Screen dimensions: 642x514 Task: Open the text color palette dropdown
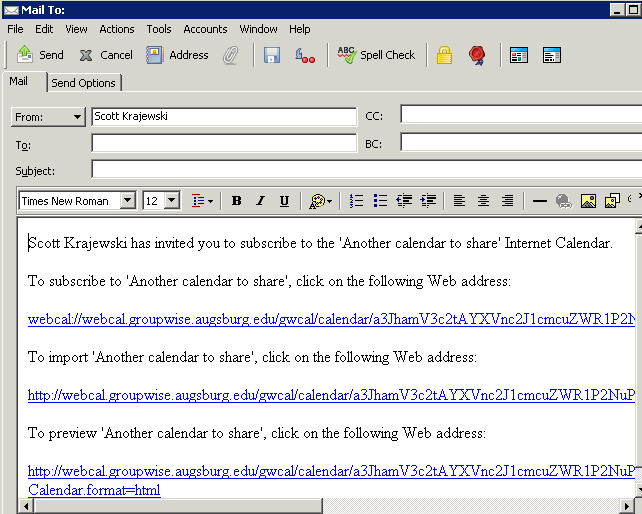click(x=320, y=201)
